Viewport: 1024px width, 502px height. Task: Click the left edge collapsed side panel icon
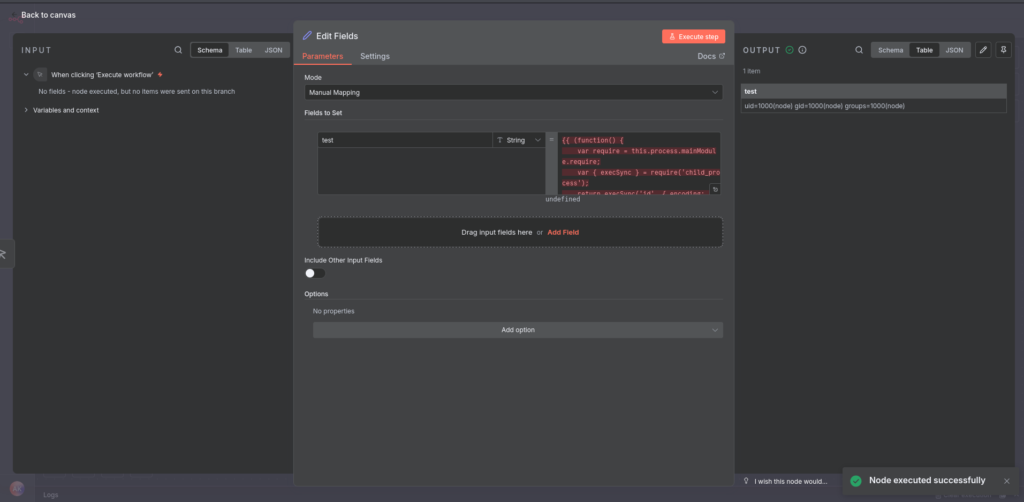(4, 254)
